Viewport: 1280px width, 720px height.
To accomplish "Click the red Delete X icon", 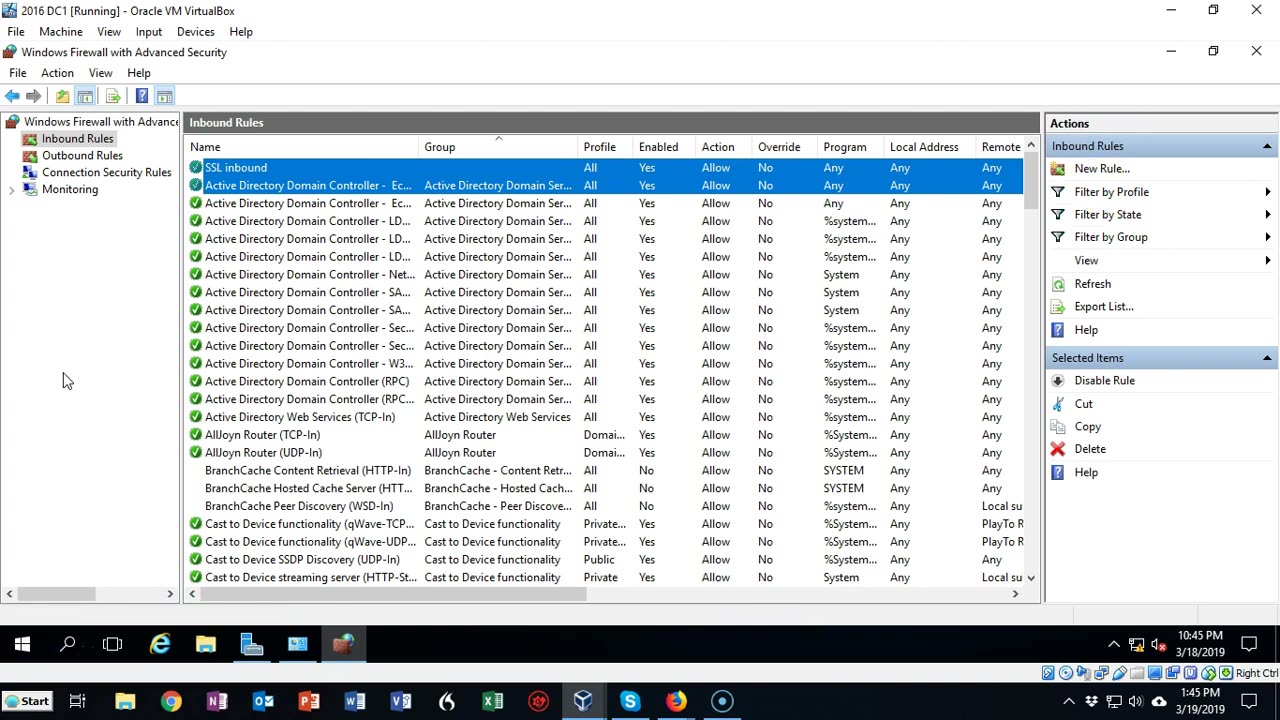I will point(1058,449).
